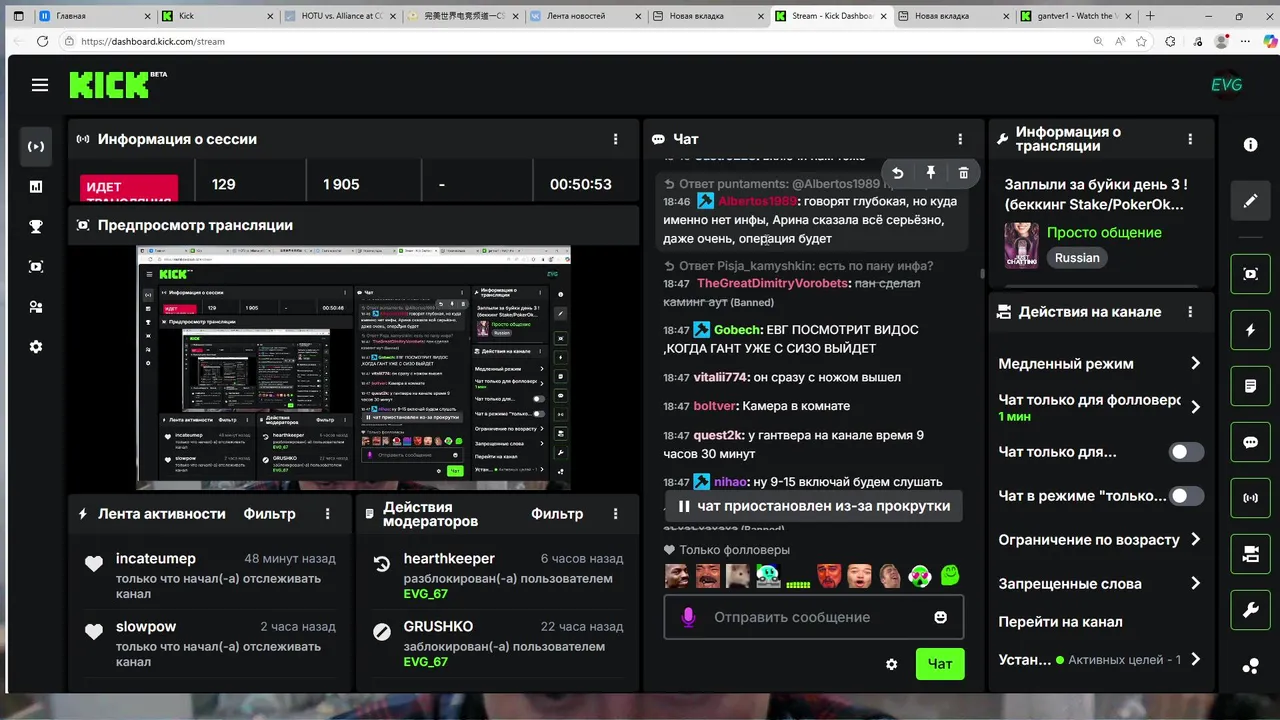1280x720 pixels.
Task: Open the hamburger navigation menu
Action: [x=40, y=85]
